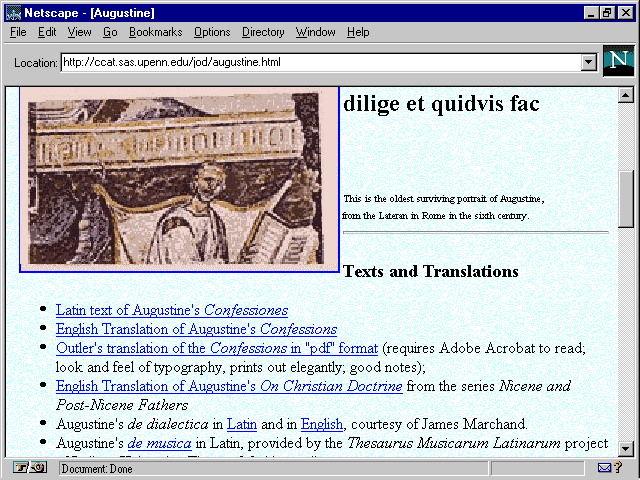
Task: Click the vertical scrollbar thumb
Action: pos(626,200)
